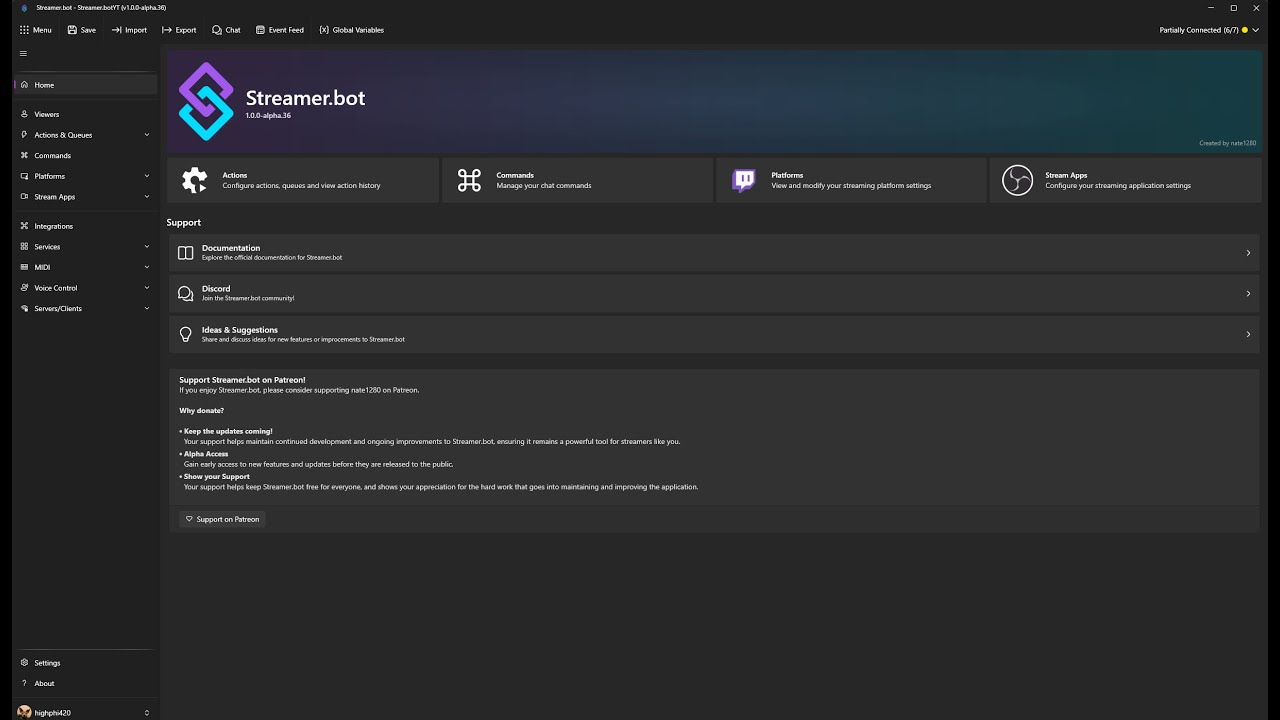Click the 'Support' section heading
The image size is (1280, 720).
point(184,222)
